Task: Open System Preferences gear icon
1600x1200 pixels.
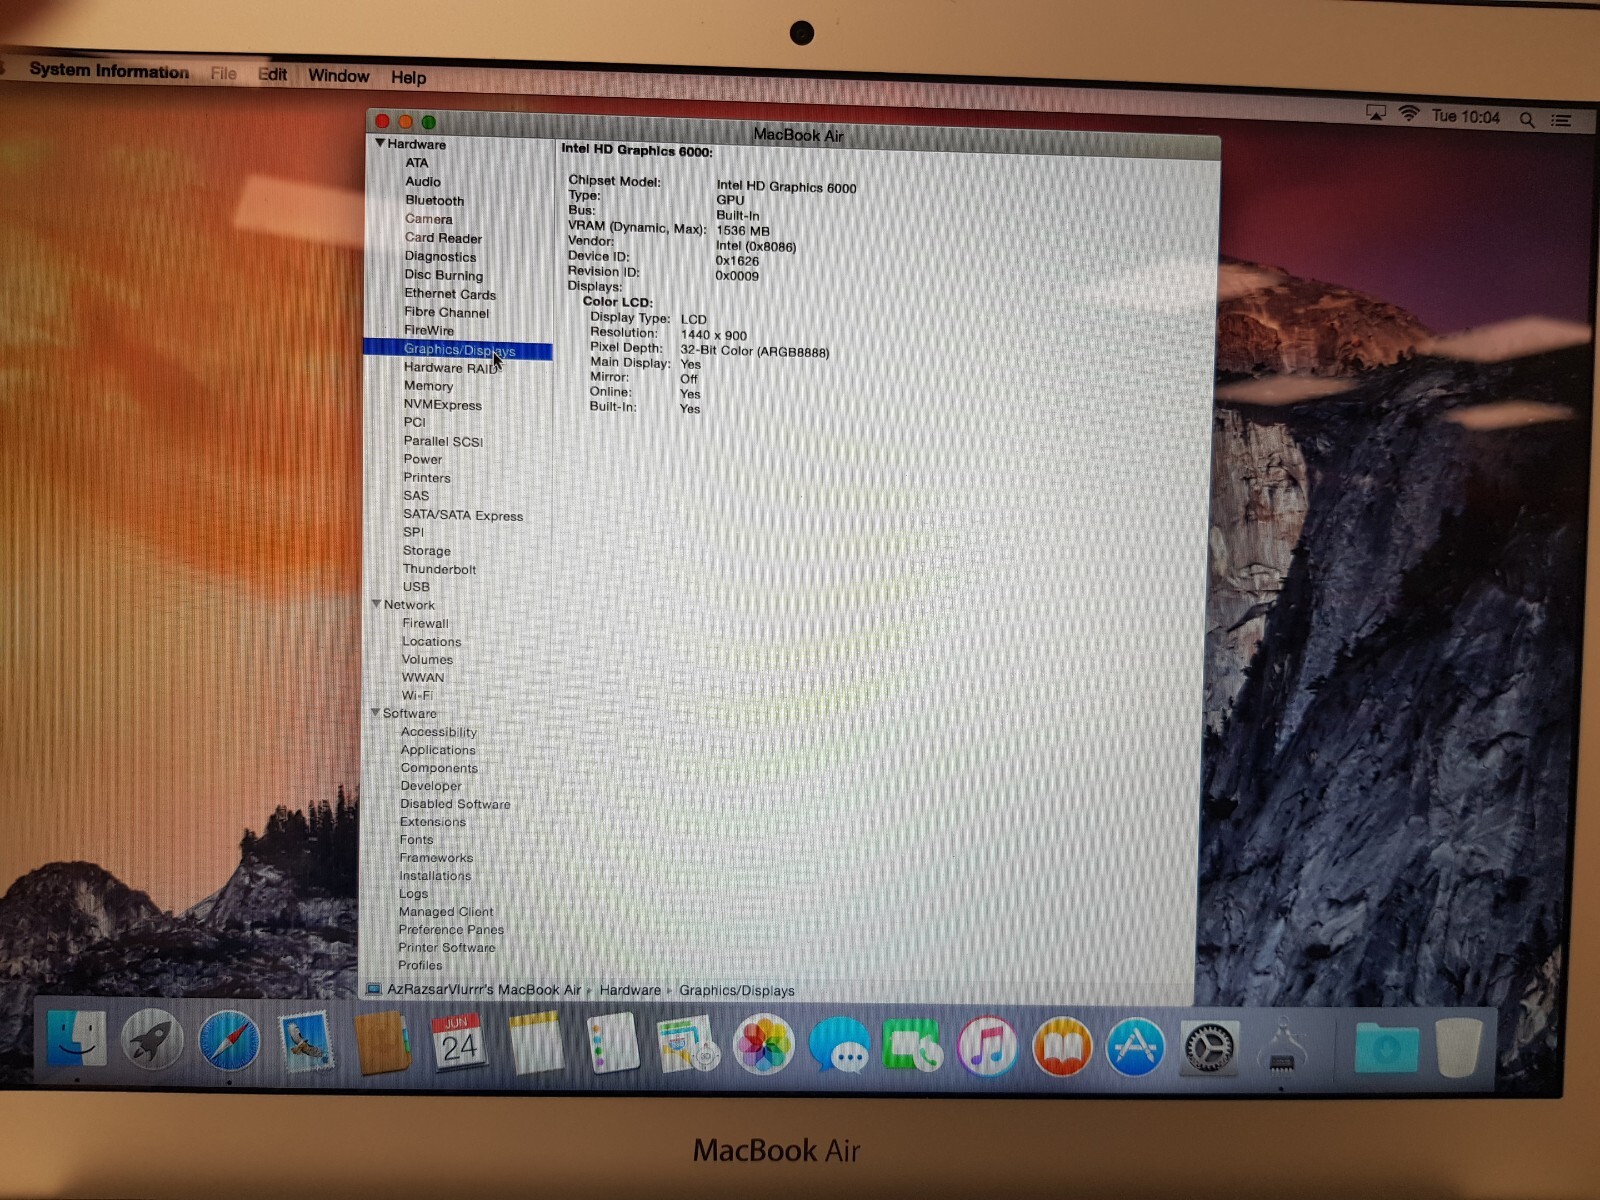Action: (x=1210, y=1048)
